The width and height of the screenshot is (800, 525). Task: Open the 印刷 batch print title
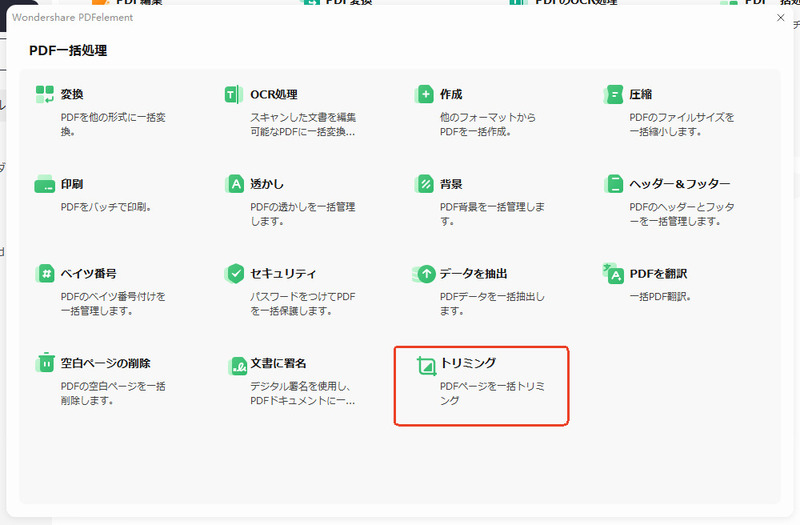pyautogui.click(x=72, y=184)
